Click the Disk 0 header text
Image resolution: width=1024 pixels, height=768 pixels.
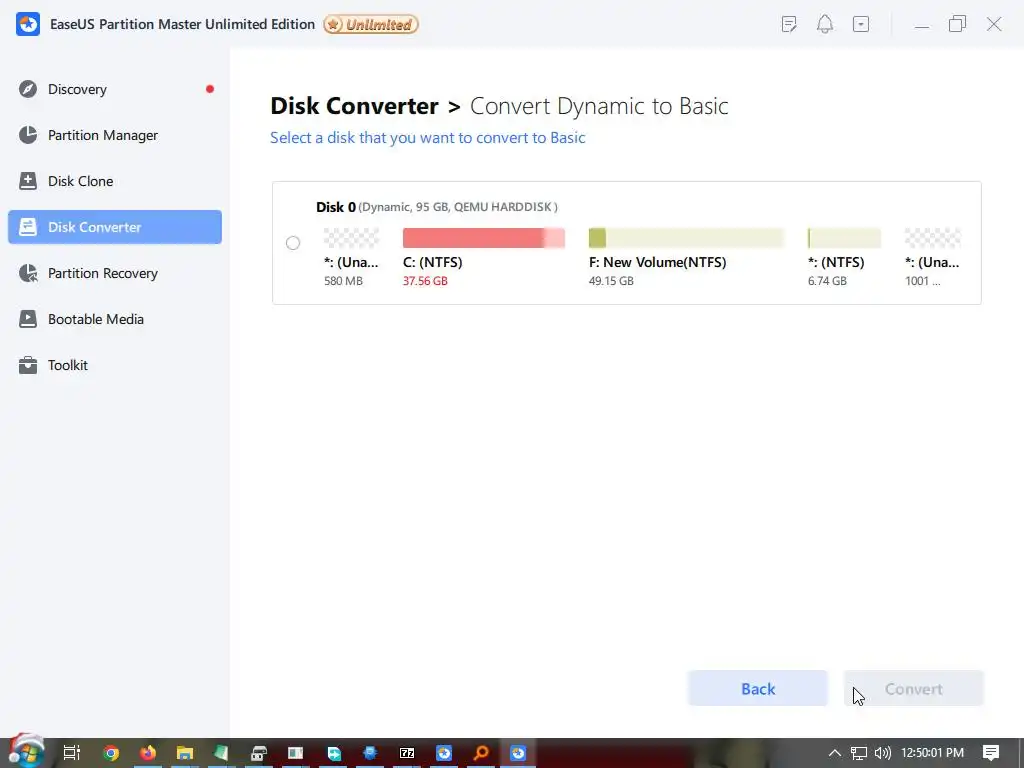click(437, 207)
